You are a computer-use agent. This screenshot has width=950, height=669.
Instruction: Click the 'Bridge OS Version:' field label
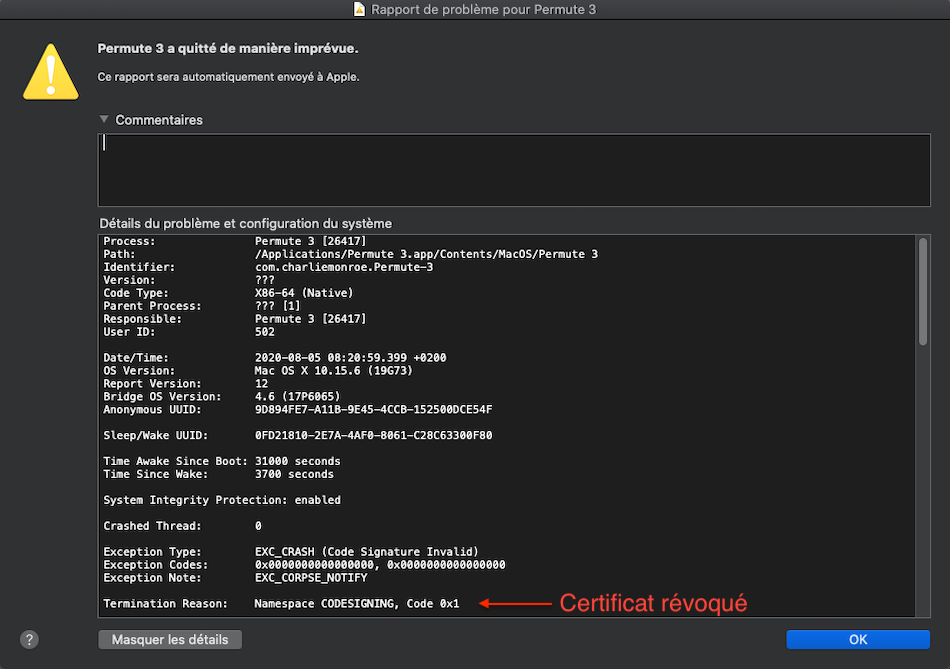pyautogui.click(x=162, y=396)
